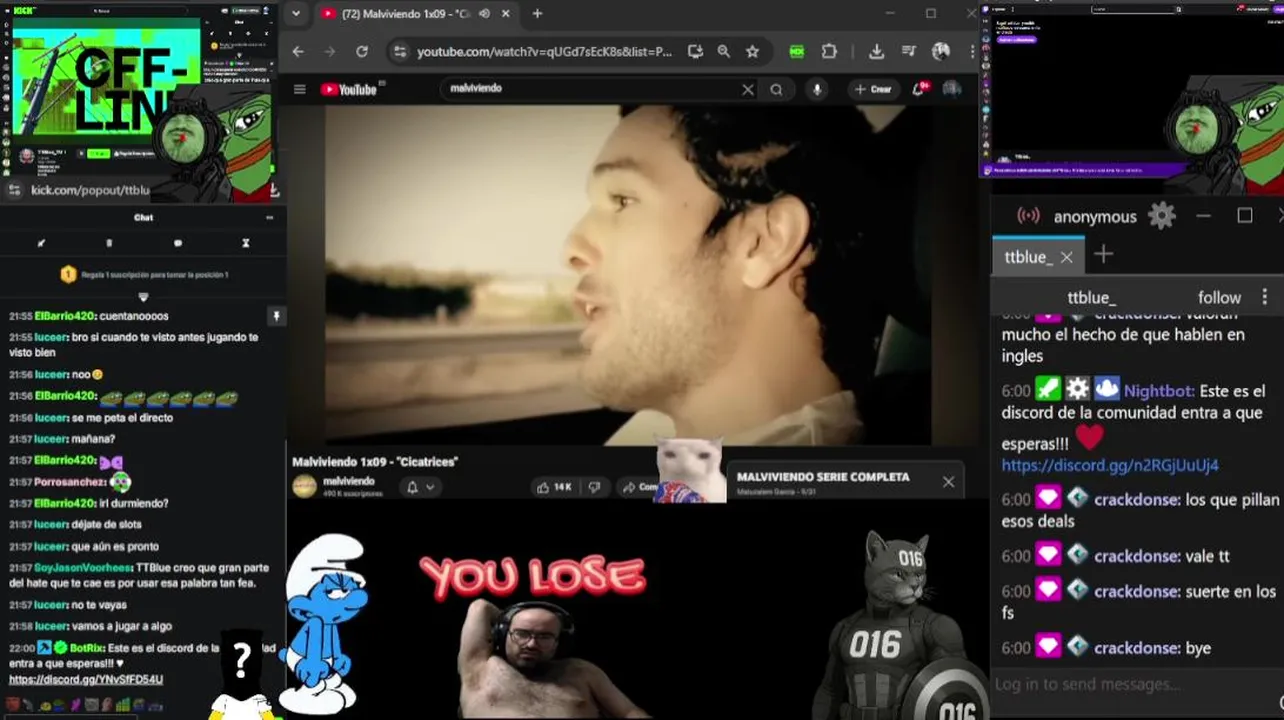Open the MALVIVIENDO SERIE COMPLETA playlist title
The height and width of the screenshot is (720, 1284).
click(823, 477)
